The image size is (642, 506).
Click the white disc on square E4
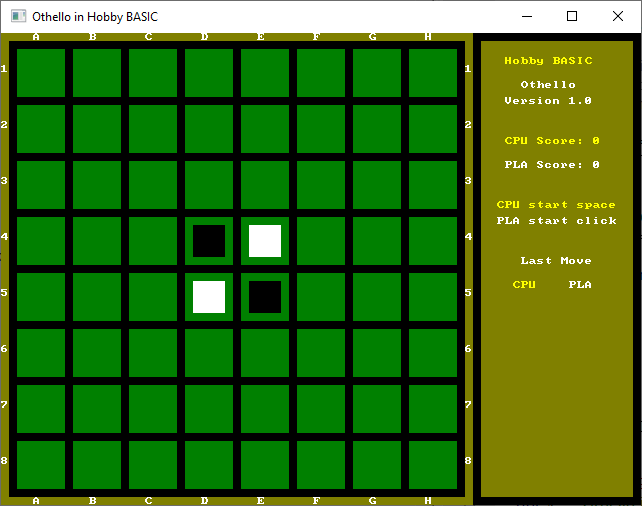(x=265, y=241)
